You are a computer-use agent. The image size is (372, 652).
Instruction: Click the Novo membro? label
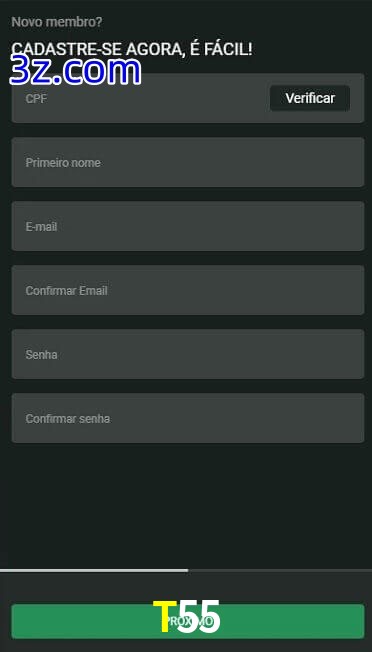57,22
